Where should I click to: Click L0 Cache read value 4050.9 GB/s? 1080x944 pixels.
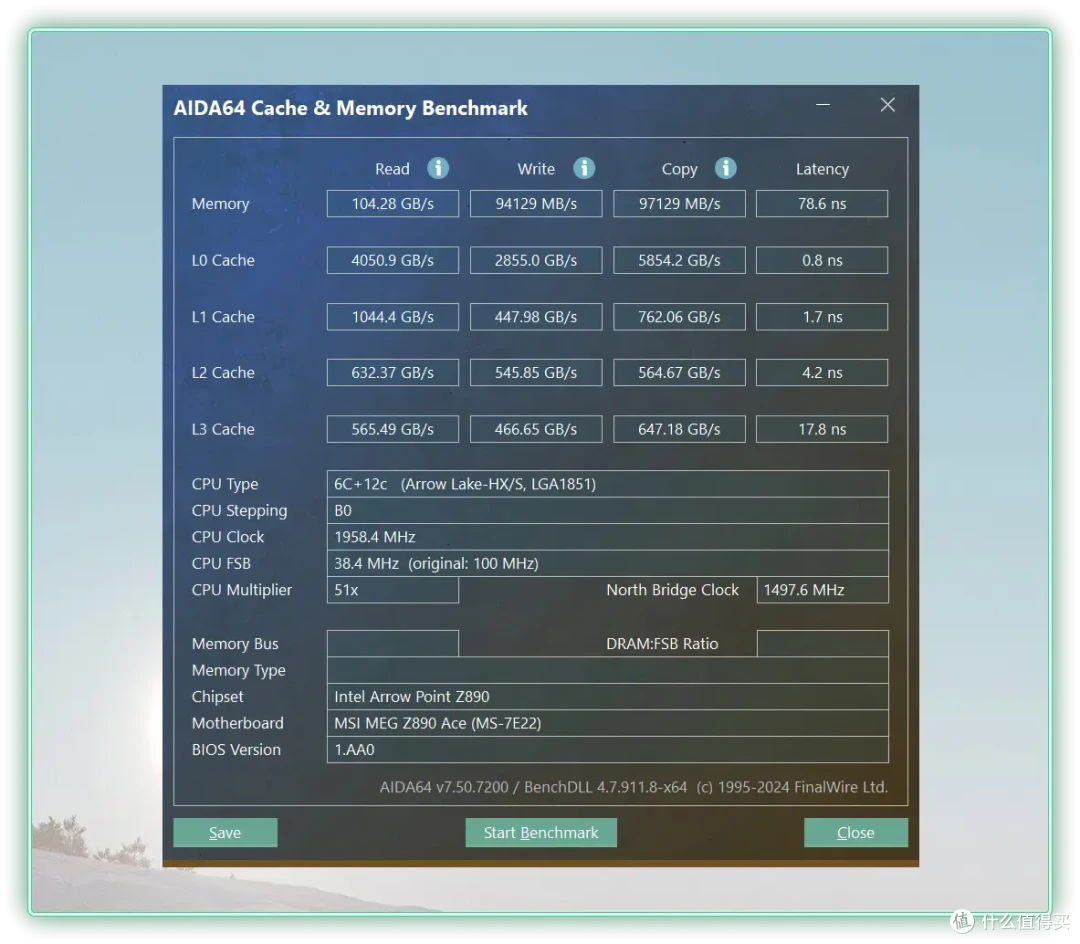[x=393, y=260]
